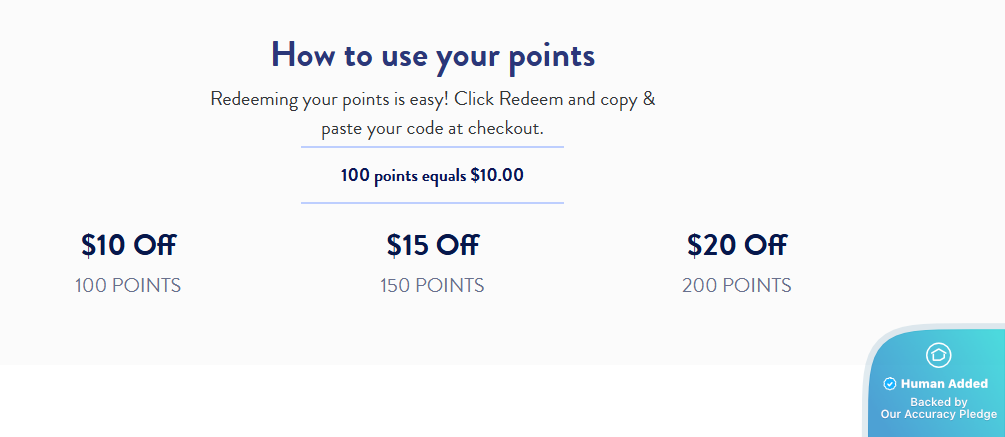The image size is (1005, 437).
Task: Click the bold $10.00 amount
Action: click(x=497, y=176)
